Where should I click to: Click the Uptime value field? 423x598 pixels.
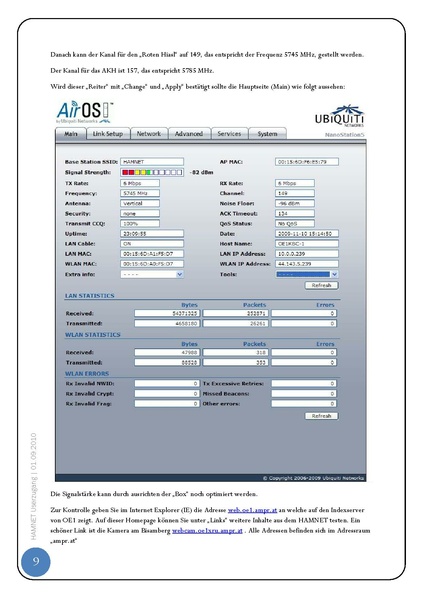tap(152, 233)
